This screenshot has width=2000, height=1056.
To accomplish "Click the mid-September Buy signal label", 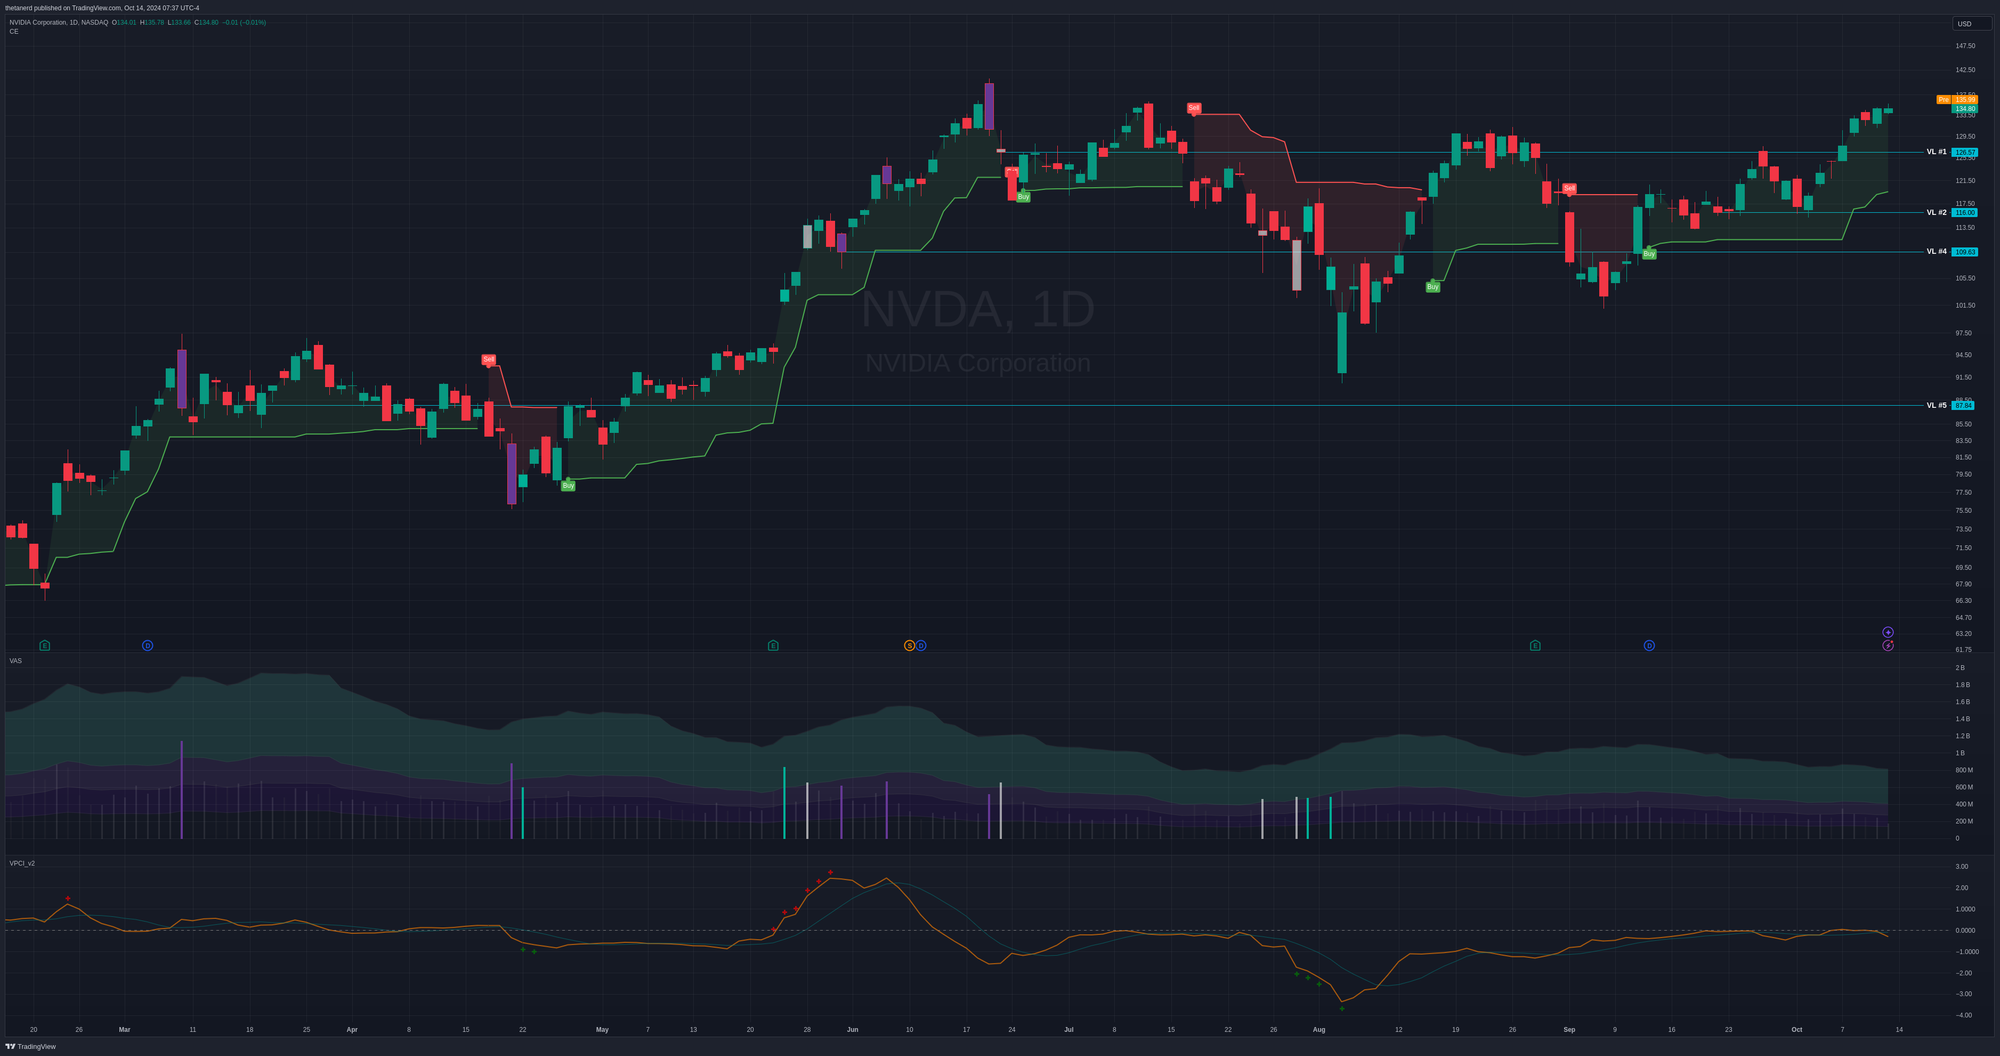I will pyautogui.click(x=1649, y=254).
